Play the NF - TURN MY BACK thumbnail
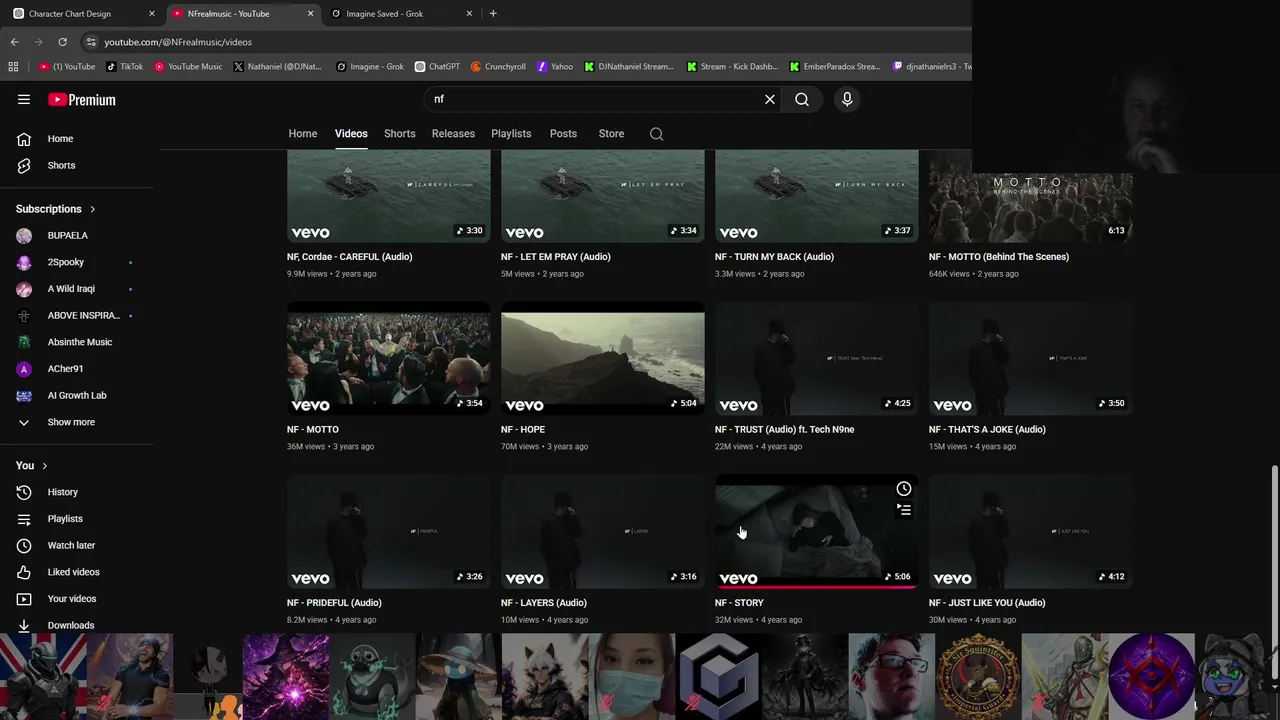Viewport: 1280px width, 720px height. pyautogui.click(x=816, y=197)
